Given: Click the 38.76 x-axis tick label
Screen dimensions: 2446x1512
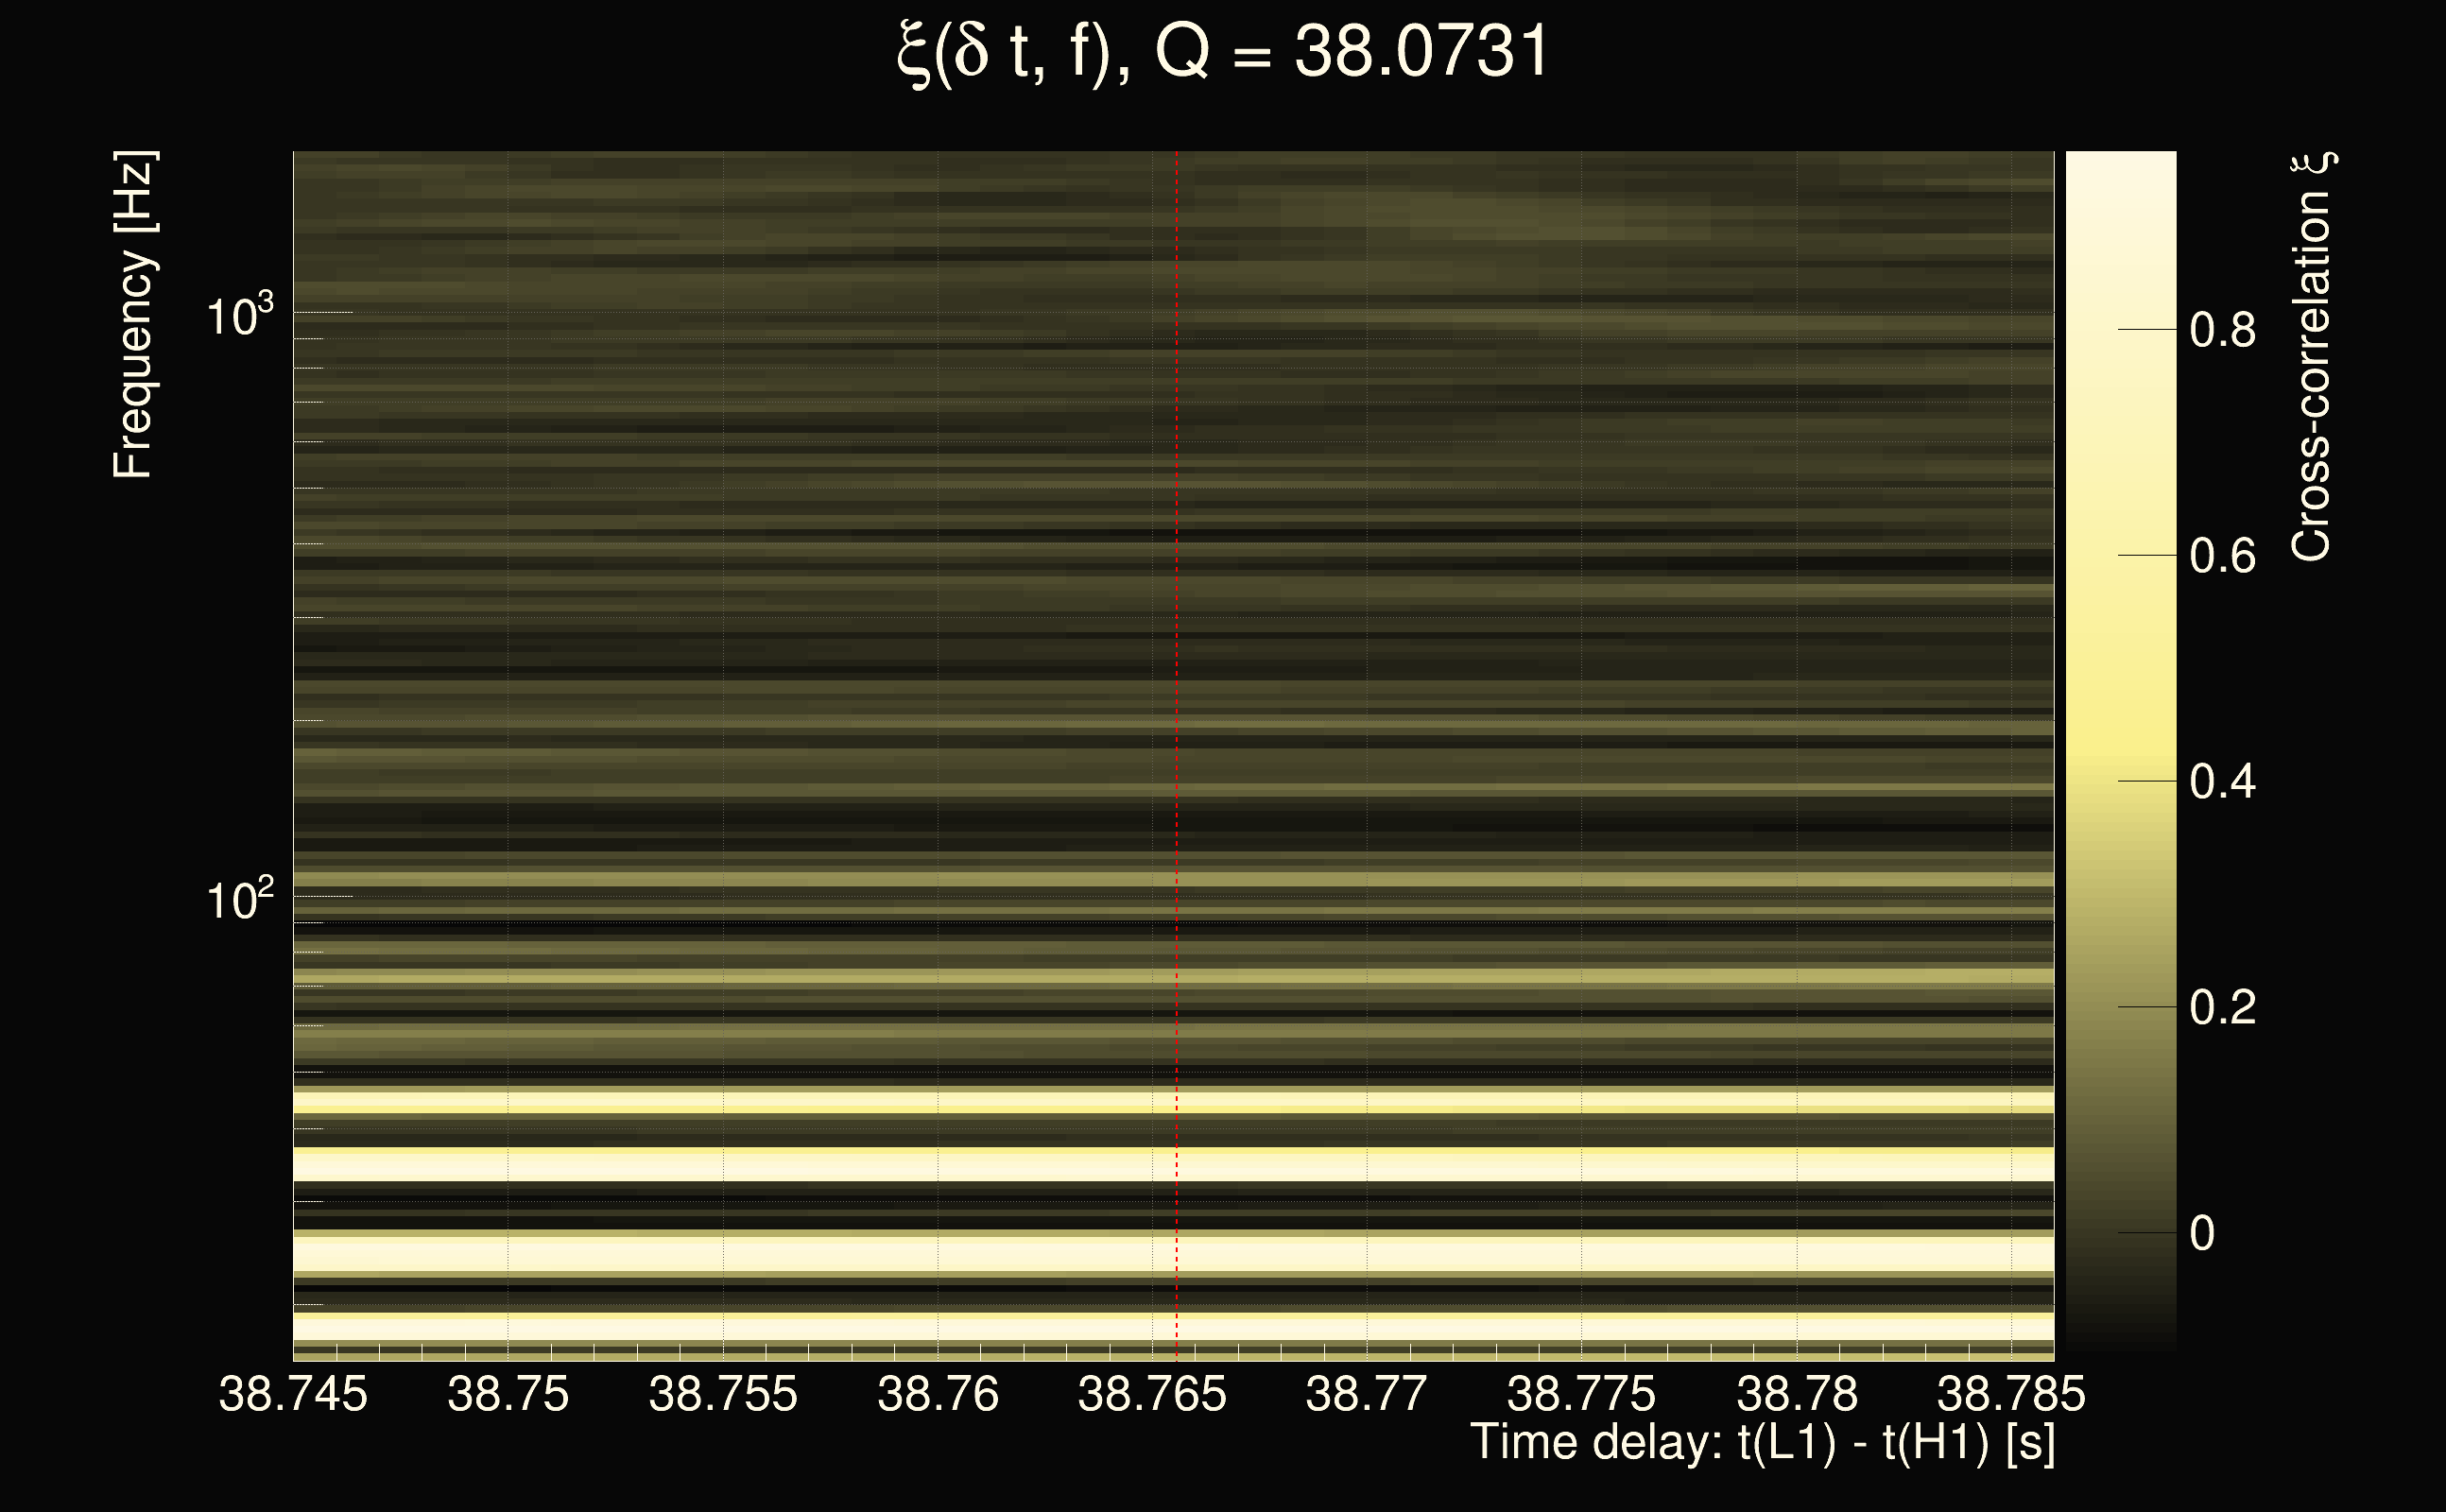Looking at the screenshot, I should pyautogui.click(x=938, y=1394).
